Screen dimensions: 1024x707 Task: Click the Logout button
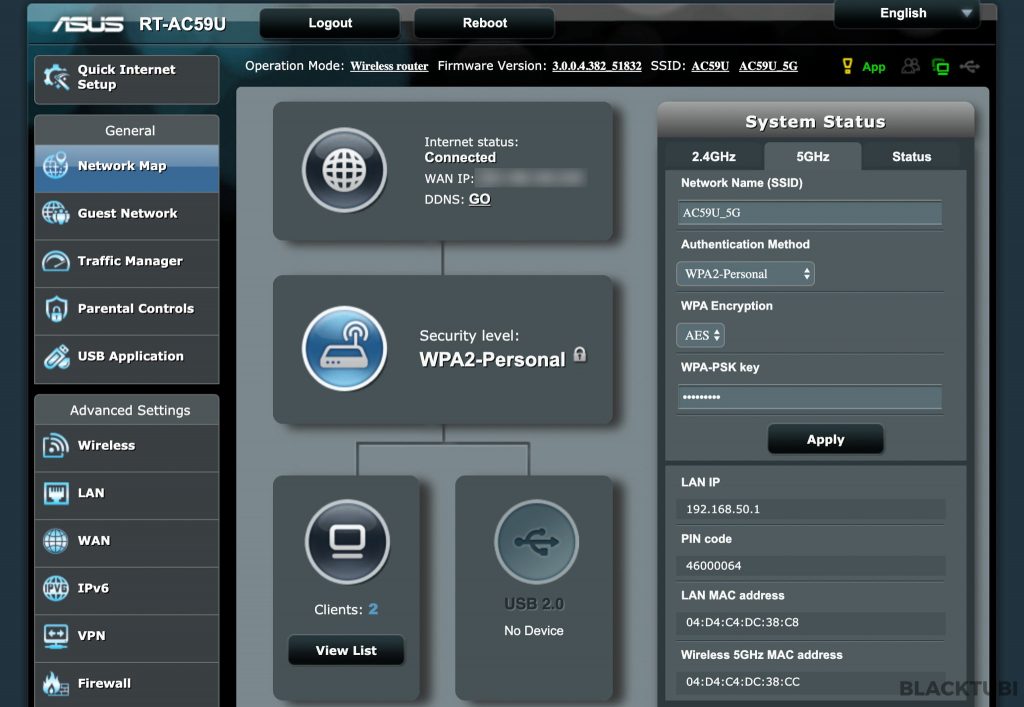click(330, 23)
